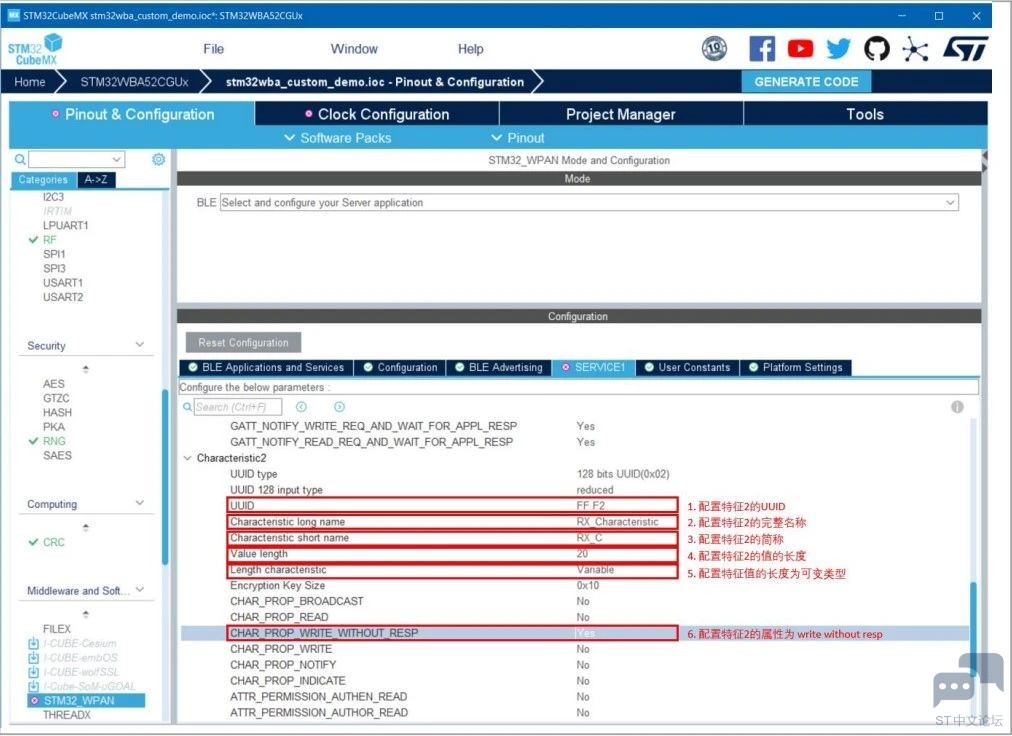Open BLE Applications and Services tab

point(266,367)
